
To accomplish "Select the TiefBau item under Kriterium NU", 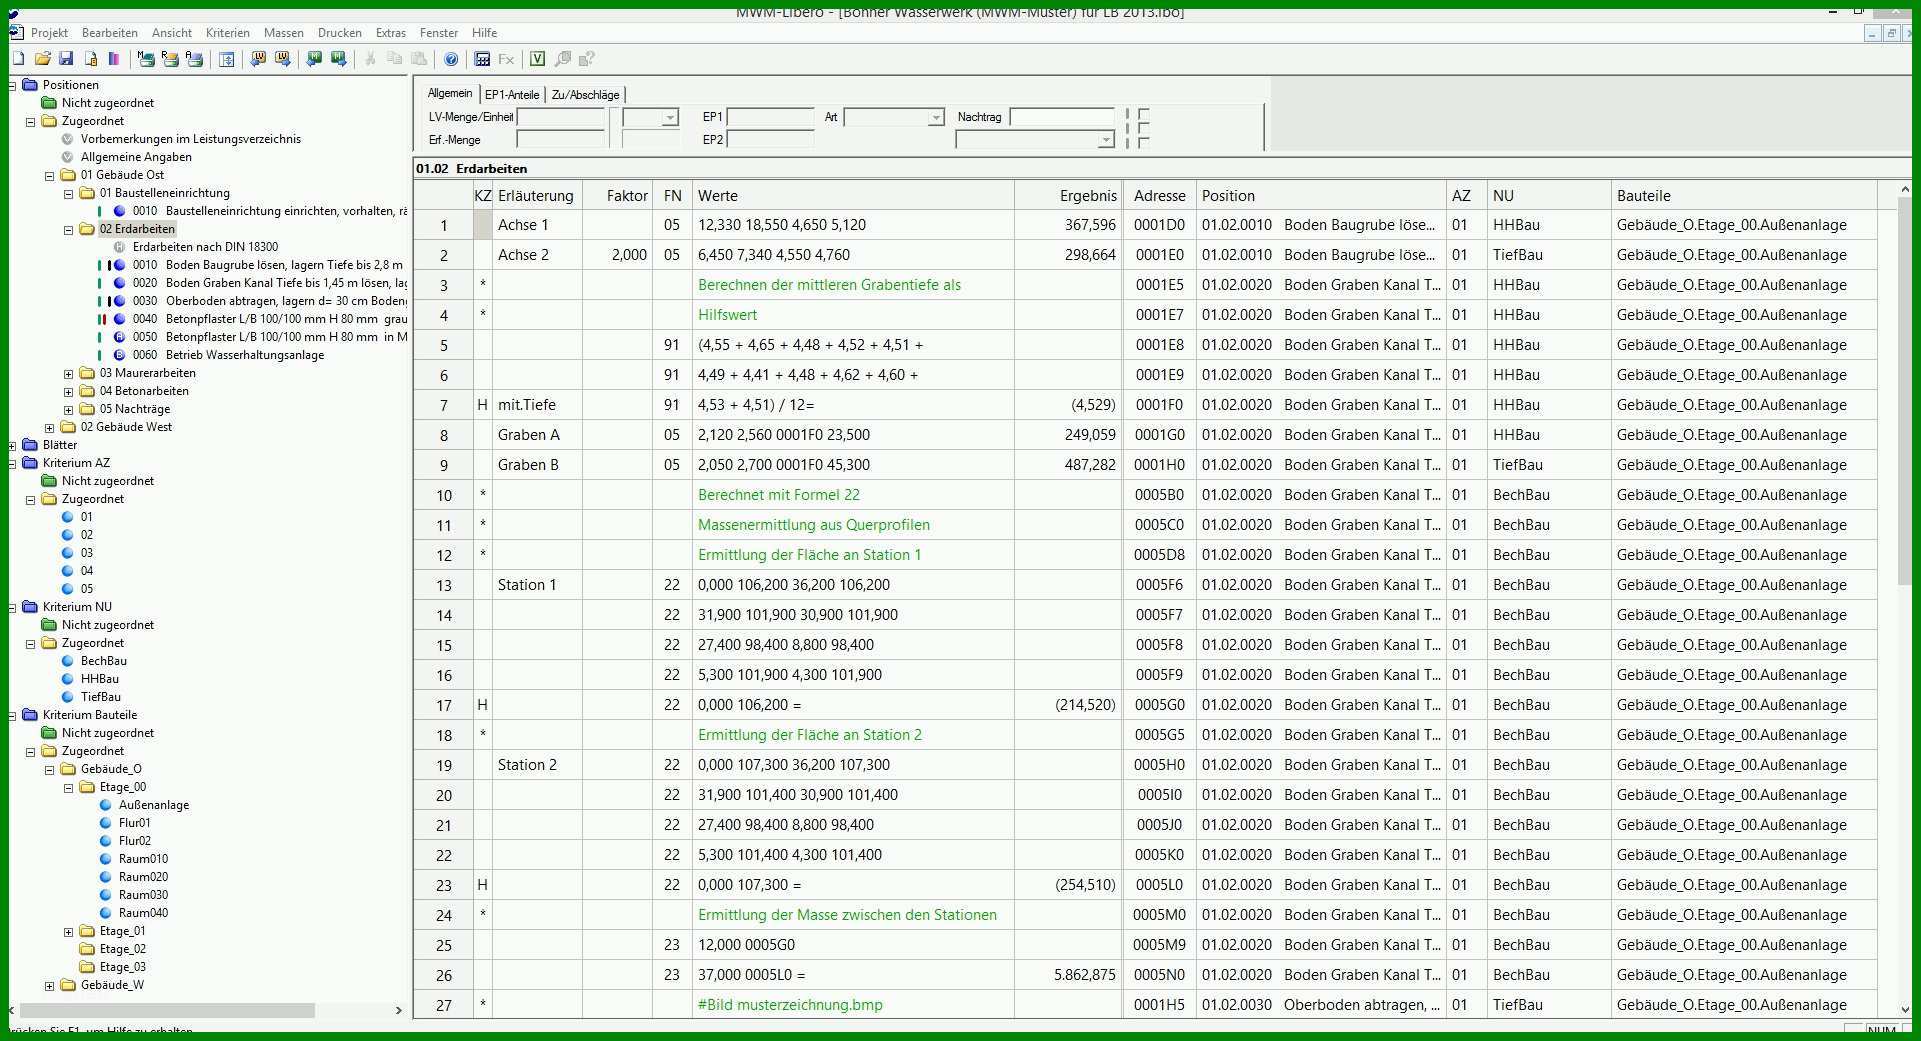I will (100, 697).
